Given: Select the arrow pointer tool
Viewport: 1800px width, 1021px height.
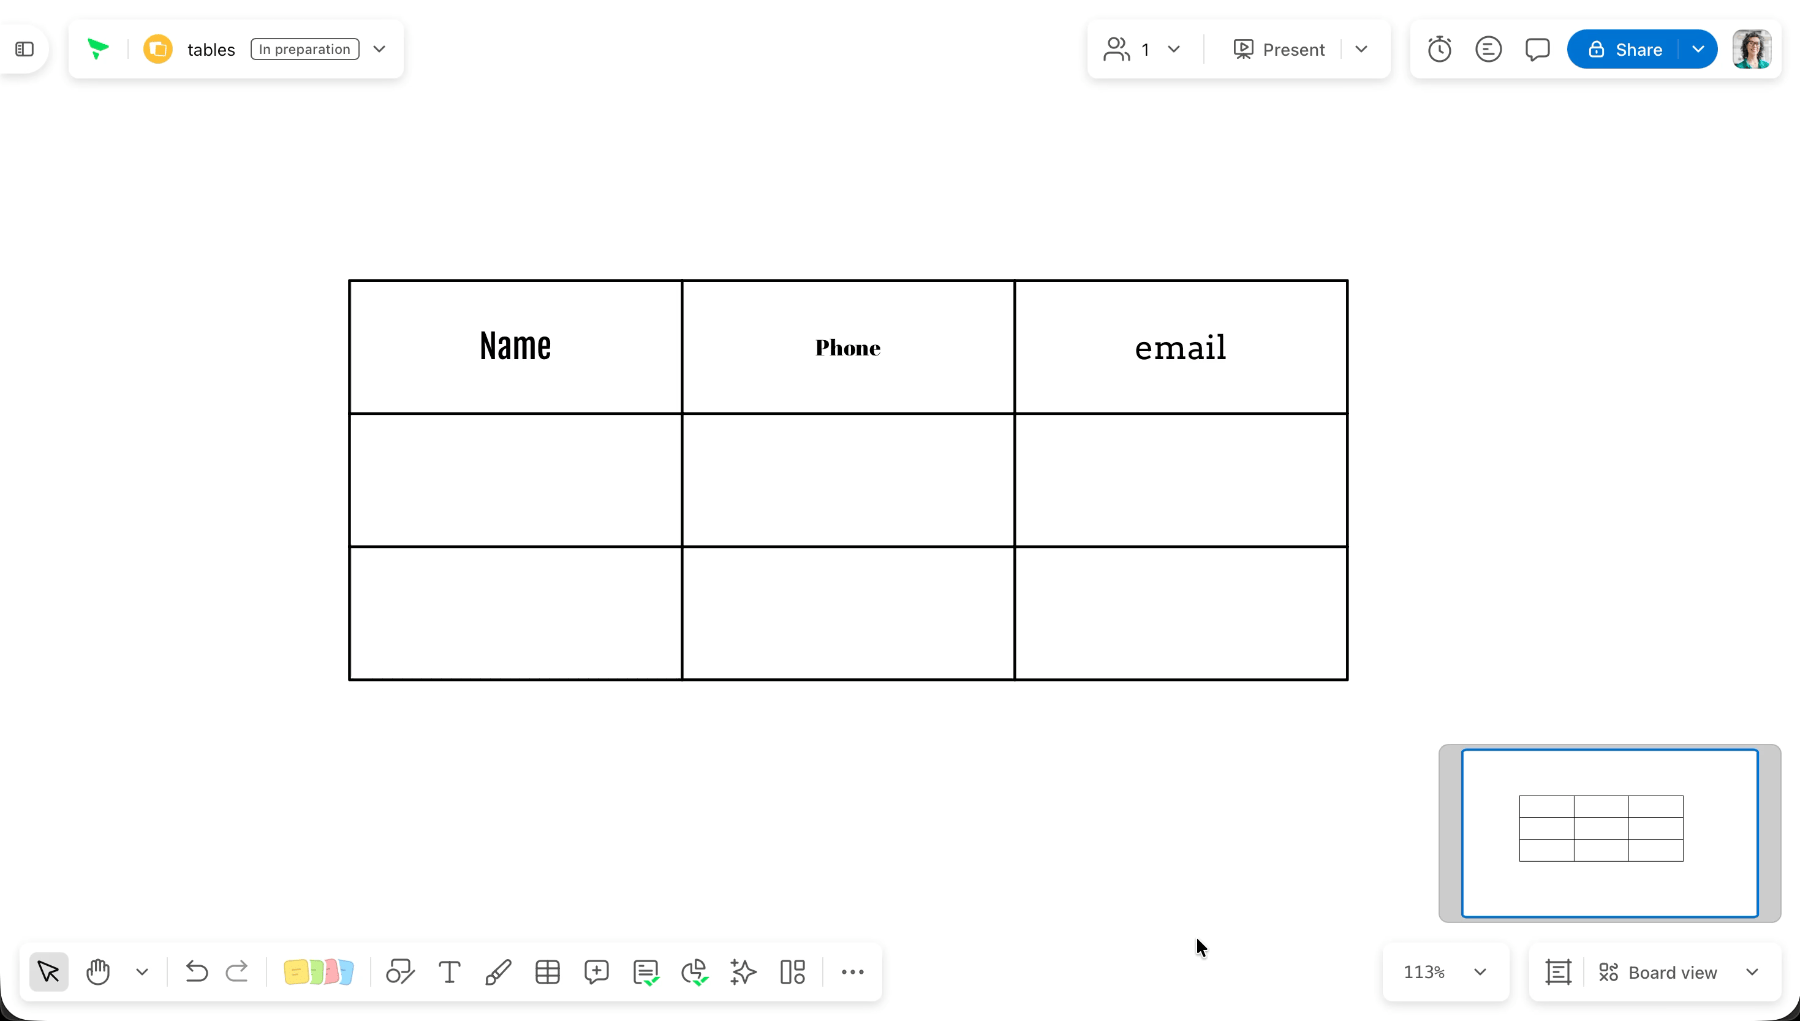Looking at the screenshot, I should tap(49, 972).
